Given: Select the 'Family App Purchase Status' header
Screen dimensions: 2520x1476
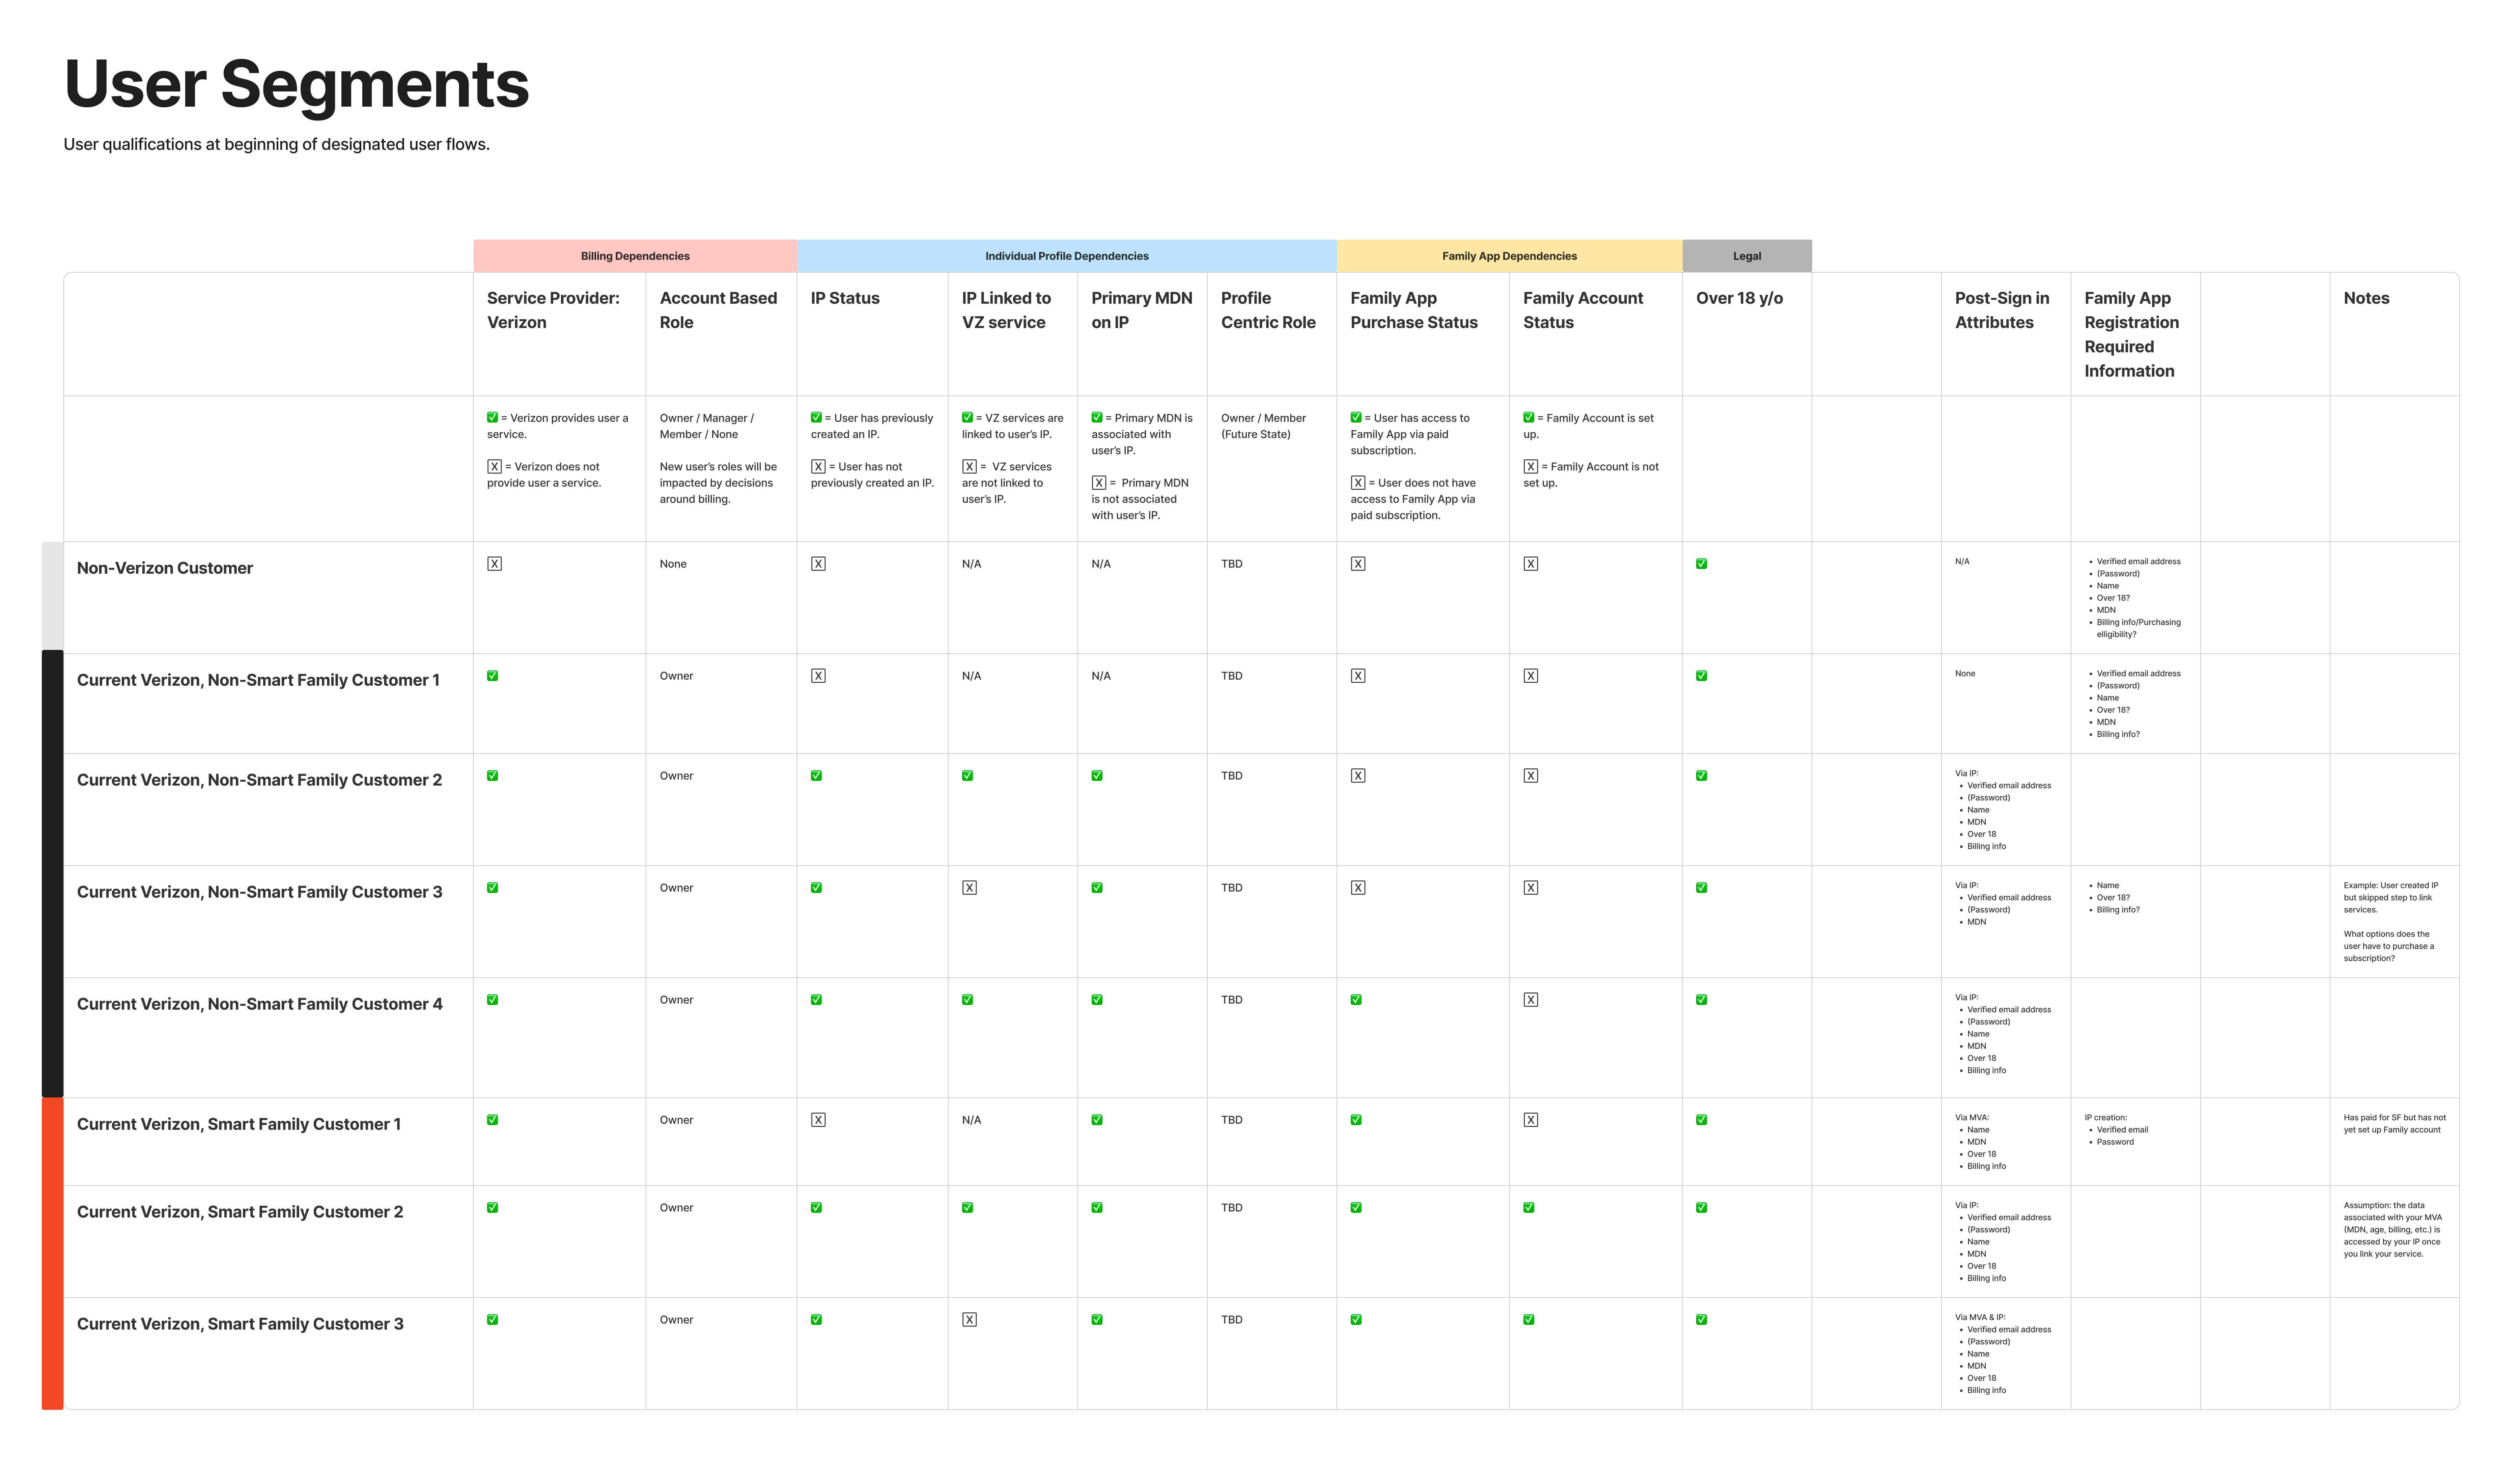Looking at the screenshot, I should 1414,310.
